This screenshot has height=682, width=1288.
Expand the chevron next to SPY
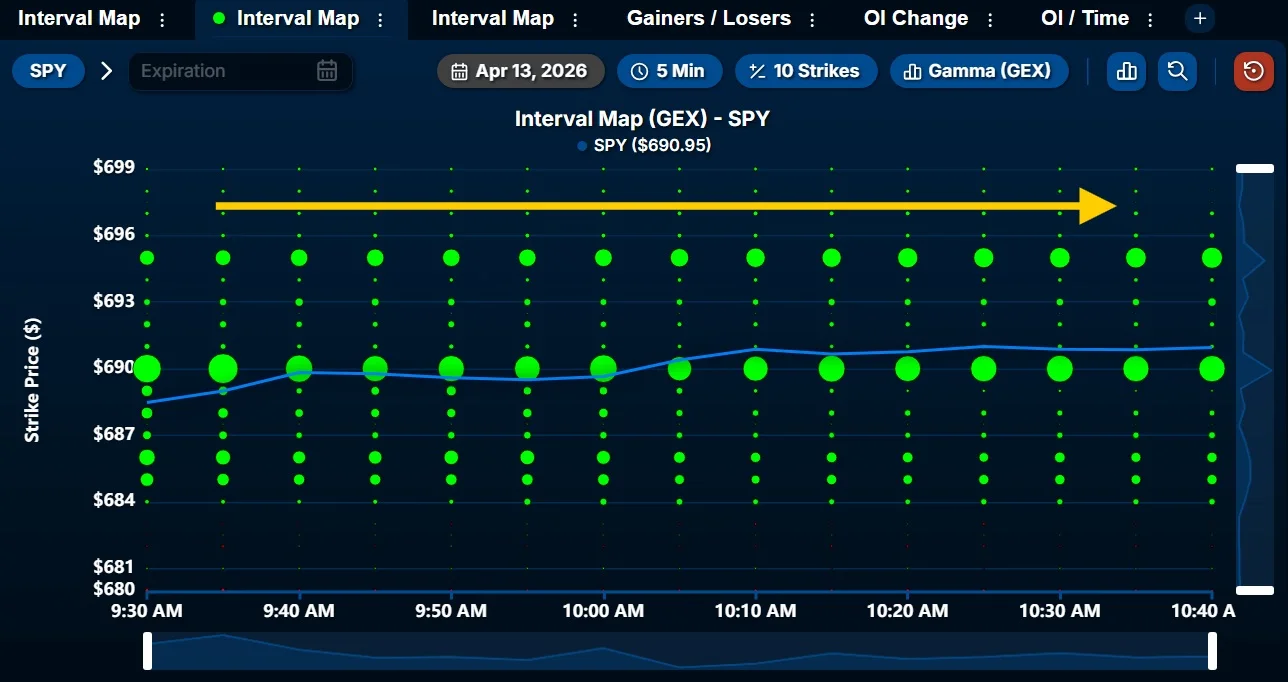pos(107,71)
